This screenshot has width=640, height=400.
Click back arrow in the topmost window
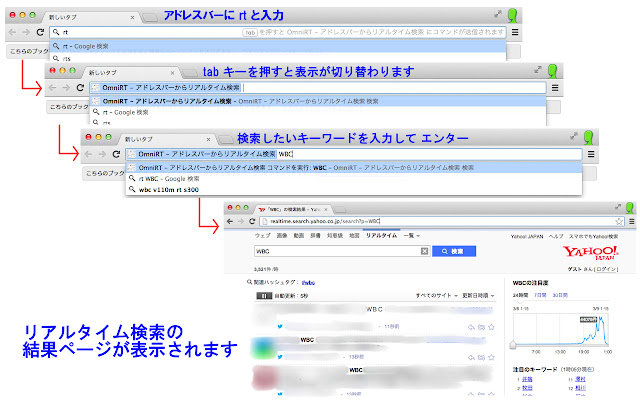tap(12, 32)
